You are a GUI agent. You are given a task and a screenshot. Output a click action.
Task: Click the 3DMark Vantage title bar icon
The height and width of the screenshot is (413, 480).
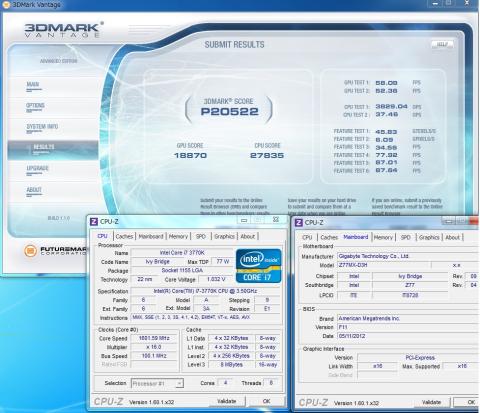point(6,5)
